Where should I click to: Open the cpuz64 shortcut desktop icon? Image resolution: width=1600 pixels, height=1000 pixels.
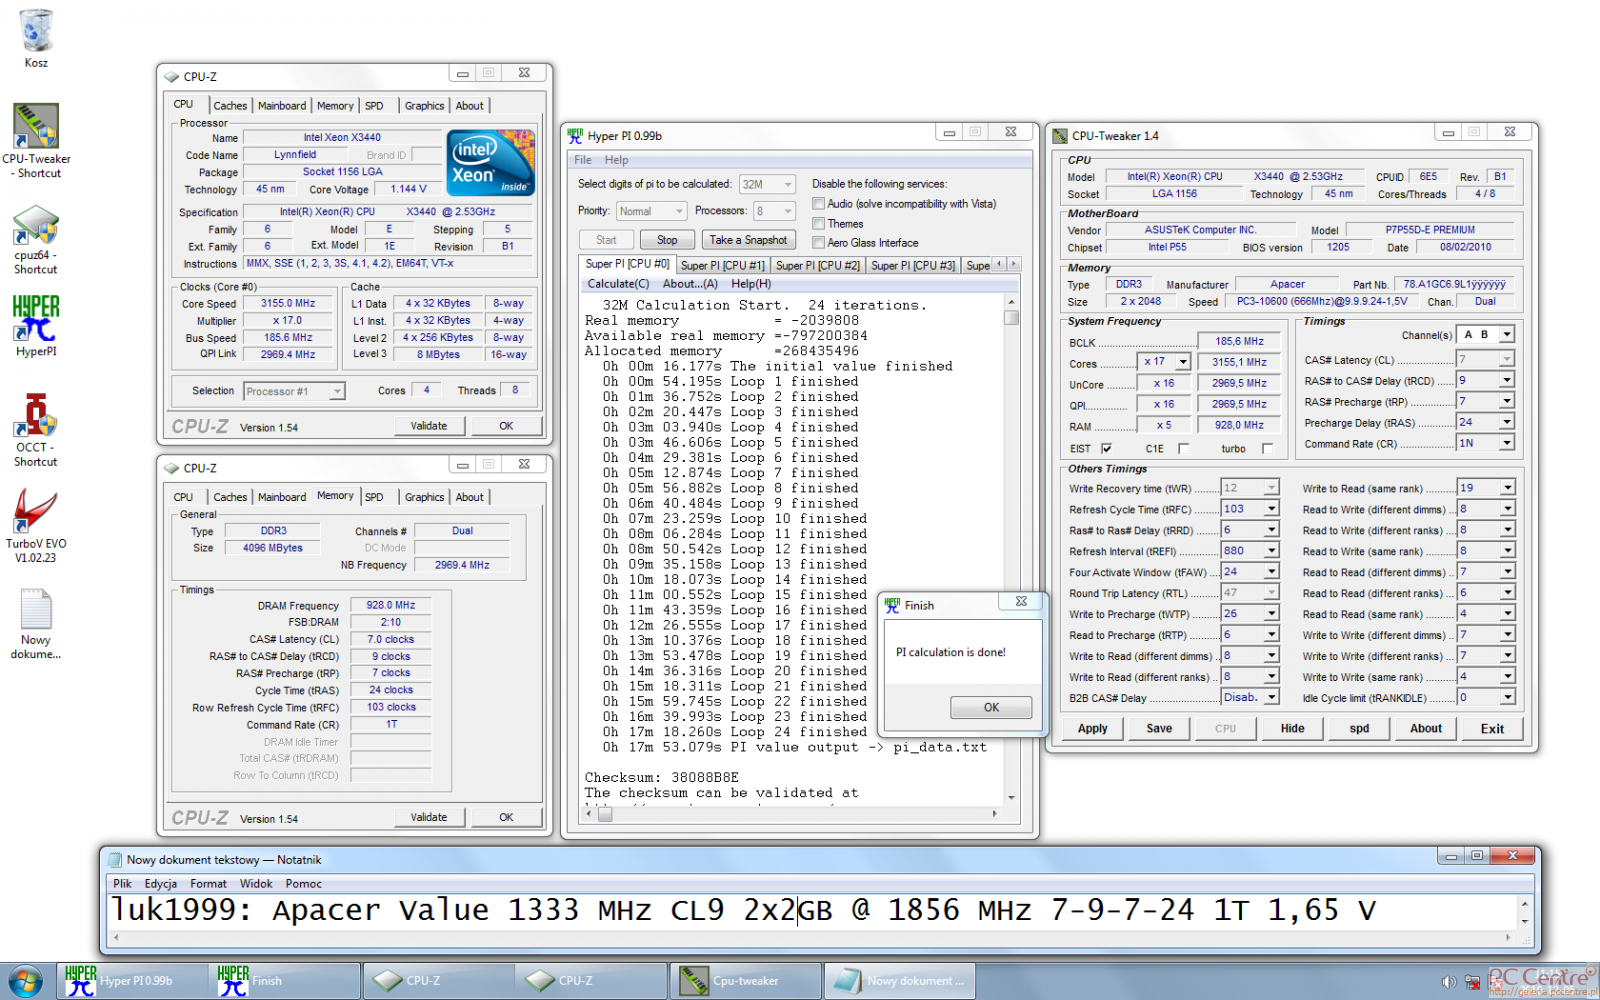coord(36,226)
